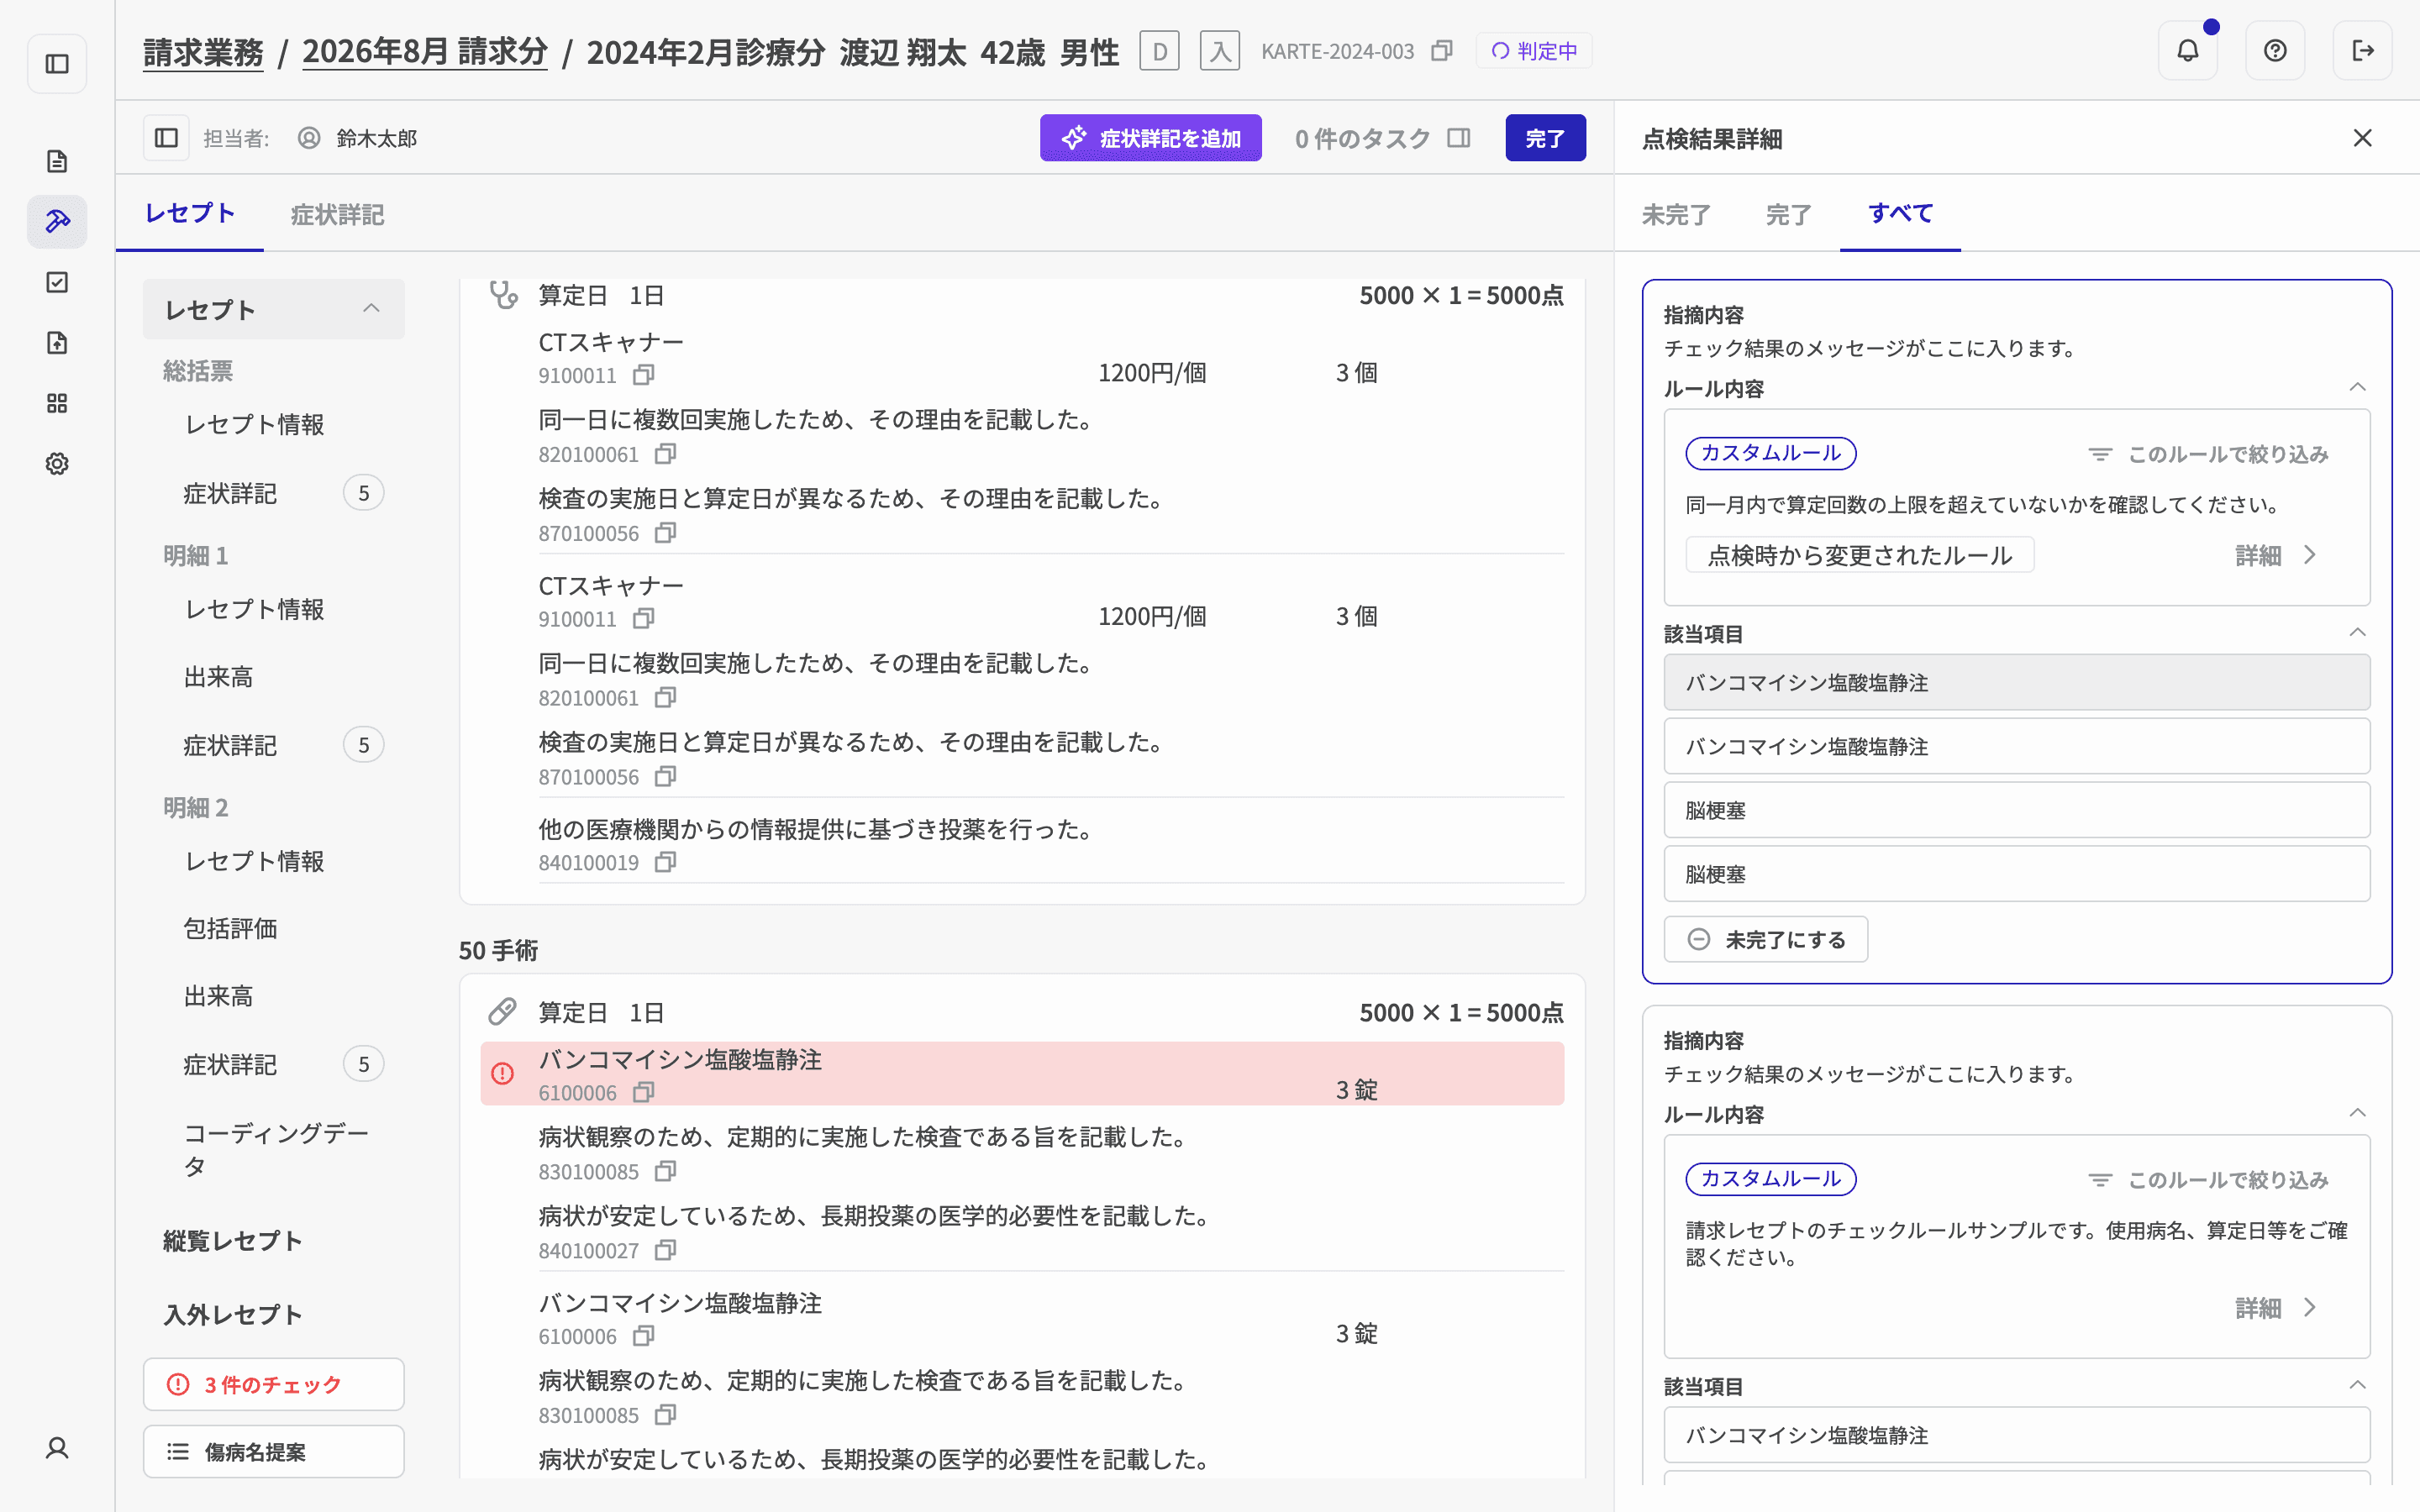
Task: Go to 請求業務 breadcrumb
Action: 203,52
